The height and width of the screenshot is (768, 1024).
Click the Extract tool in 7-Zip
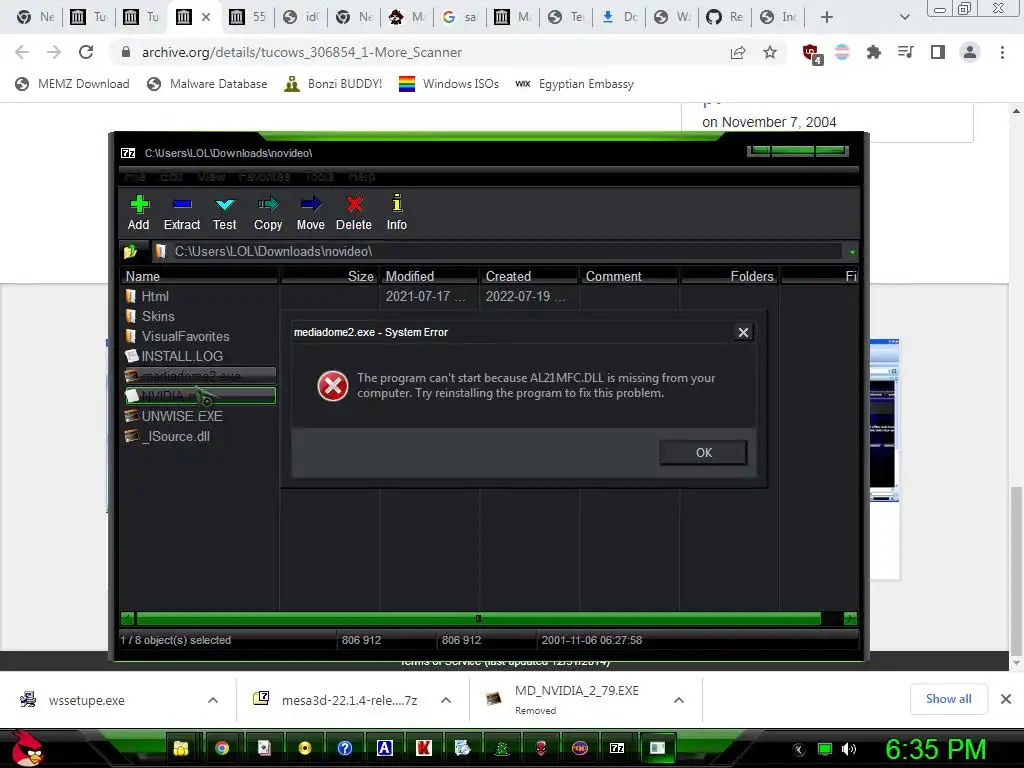182,213
